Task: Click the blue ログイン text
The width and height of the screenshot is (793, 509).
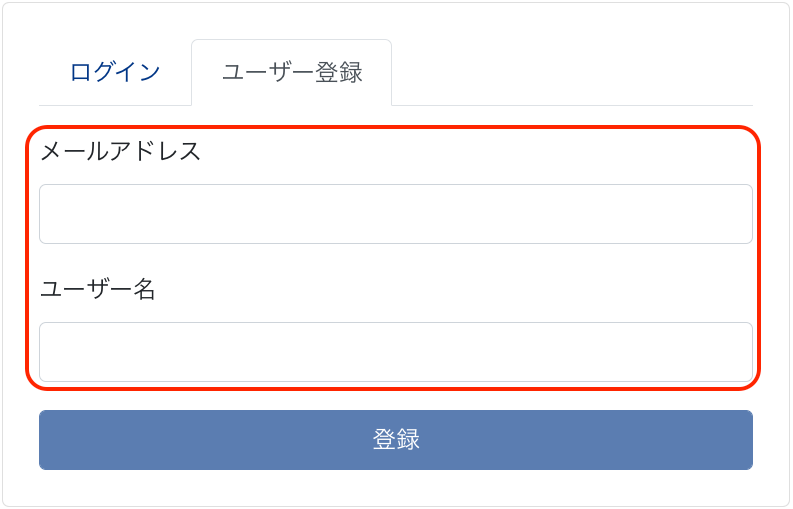Action: pos(115,72)
